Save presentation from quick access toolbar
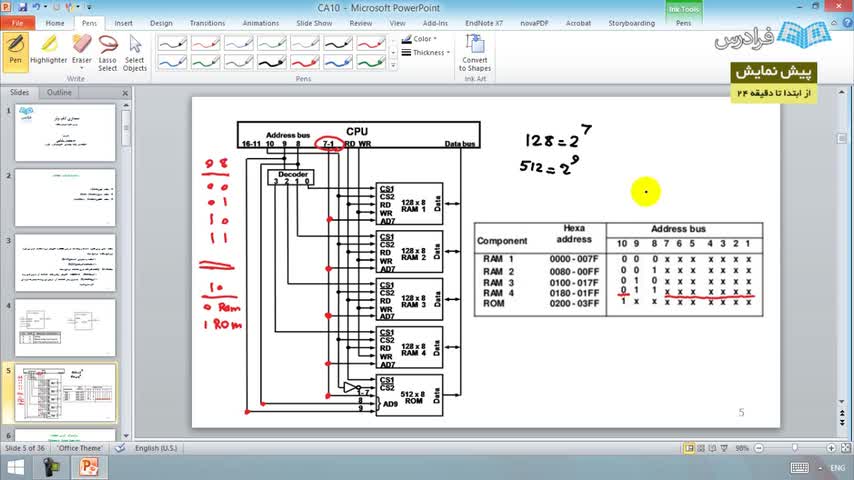This screenshot has width=854, height=480. [22, 7]
